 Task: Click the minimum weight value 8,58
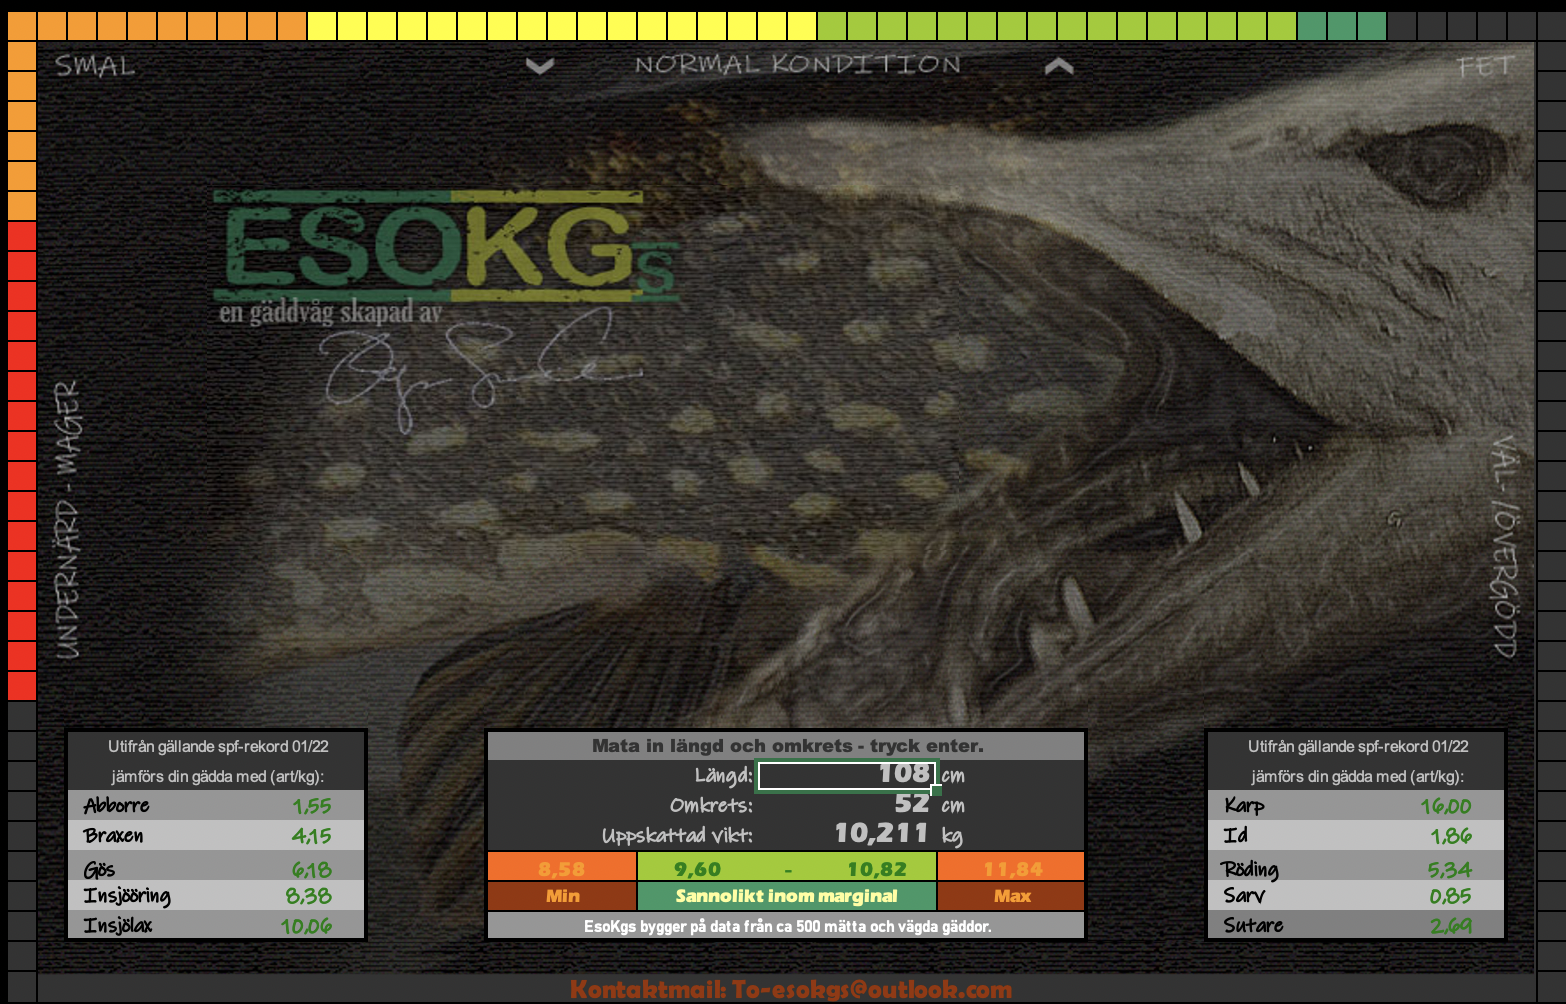click(x=561, y=869)
